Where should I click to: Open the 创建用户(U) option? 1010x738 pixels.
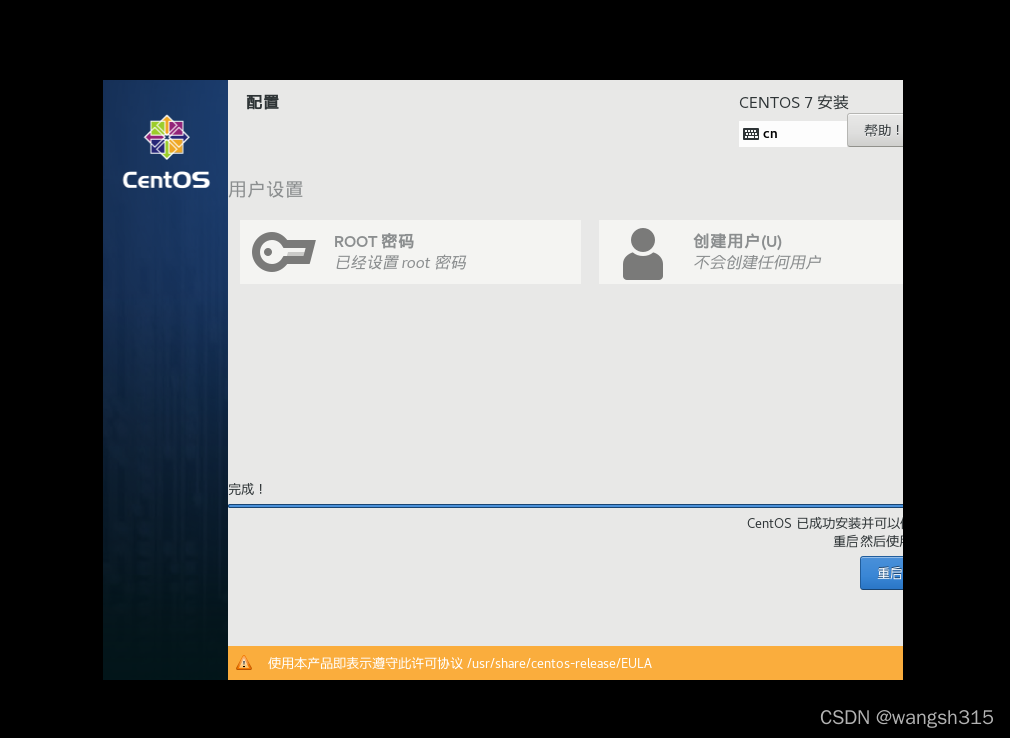750,252
